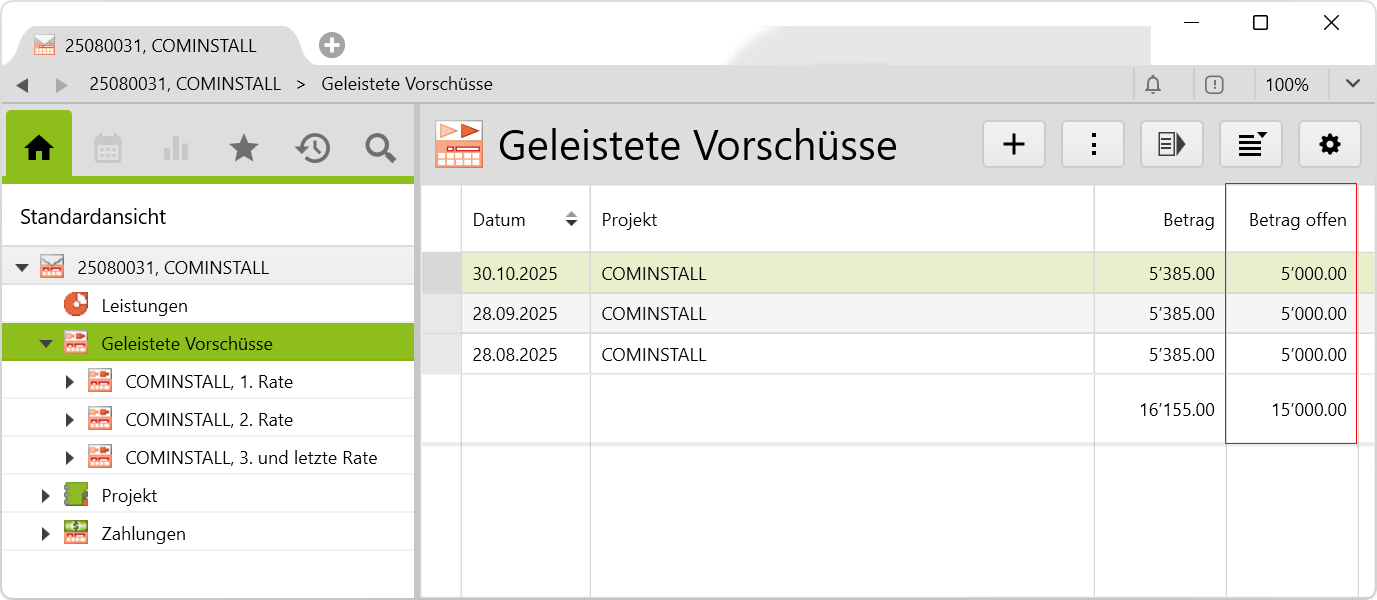Select Leistungen in the navigation tree
Screen dimensions: 1377x600
click(x=144, y=306)
